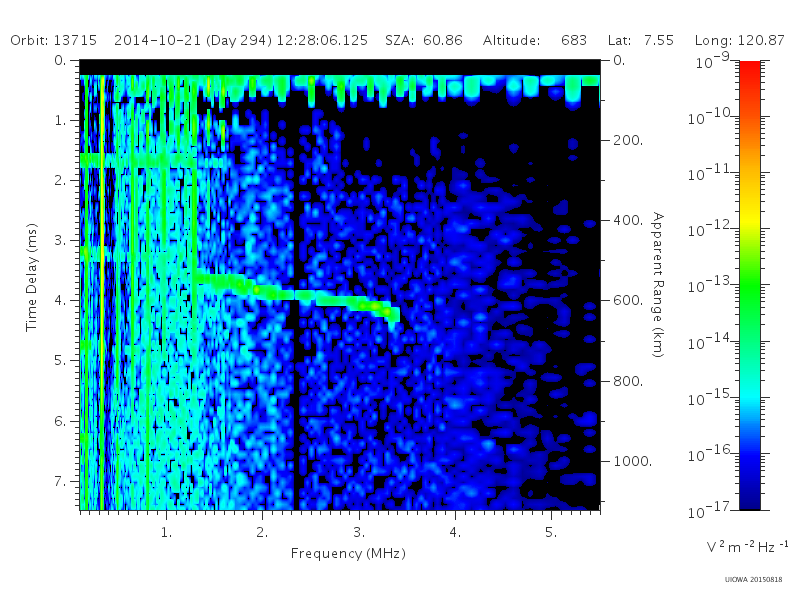
Task: Click the 'UIOWA 20150818' credit text
Action: coord(754,579)
